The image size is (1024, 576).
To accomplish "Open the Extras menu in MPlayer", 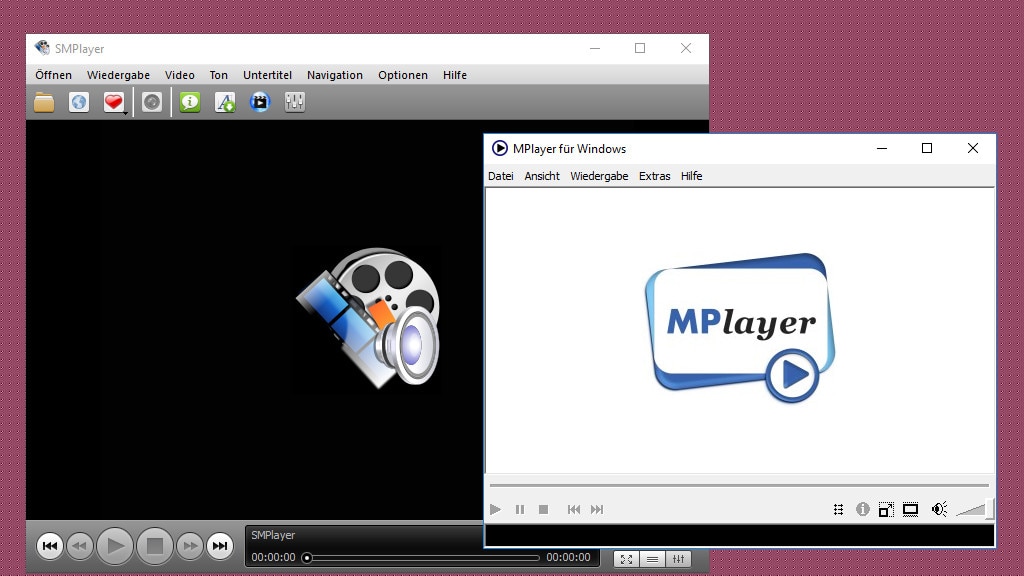I will click(654, 176).
